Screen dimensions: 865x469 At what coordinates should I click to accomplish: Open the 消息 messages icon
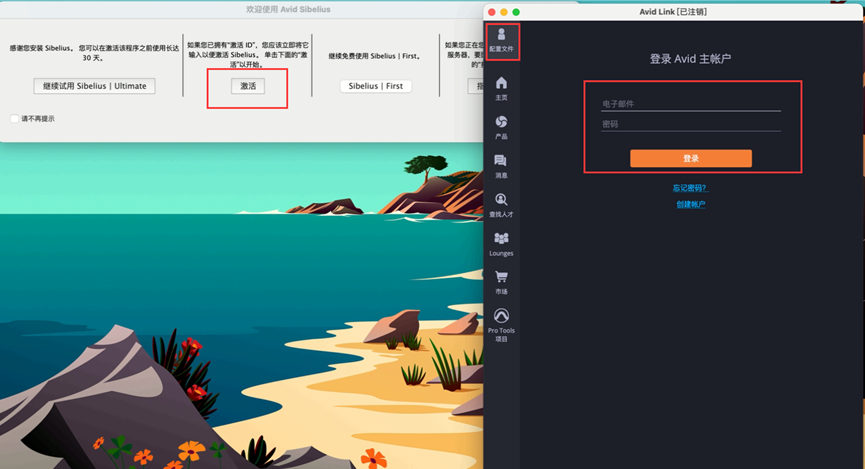501,165
